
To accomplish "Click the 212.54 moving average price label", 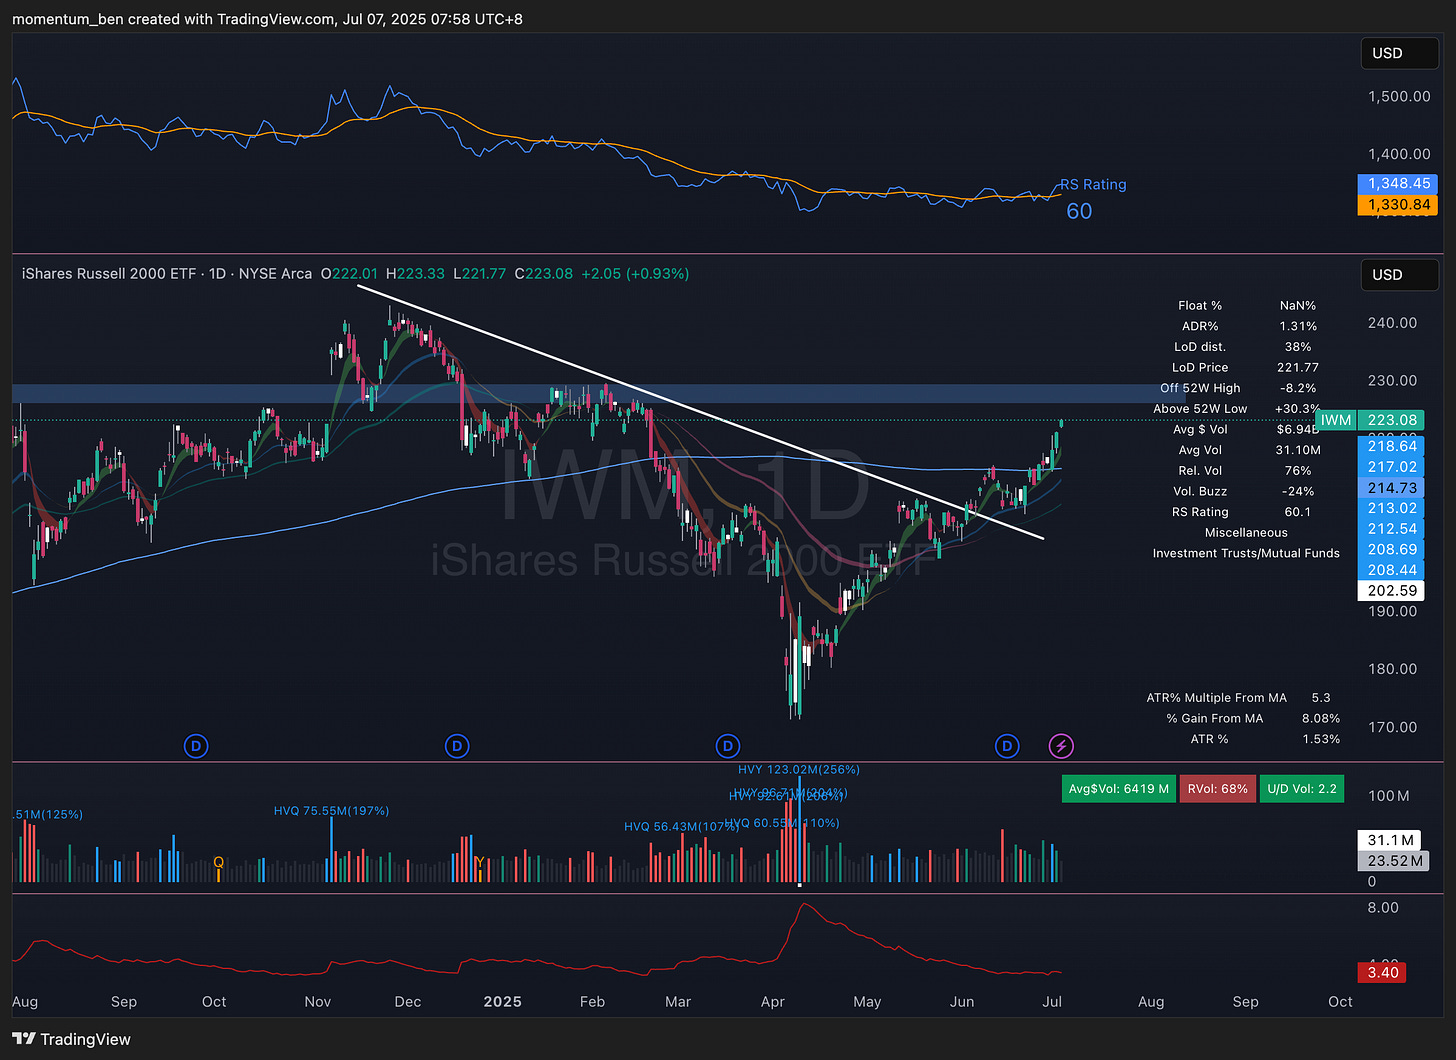I will (x=1393, y=529).
